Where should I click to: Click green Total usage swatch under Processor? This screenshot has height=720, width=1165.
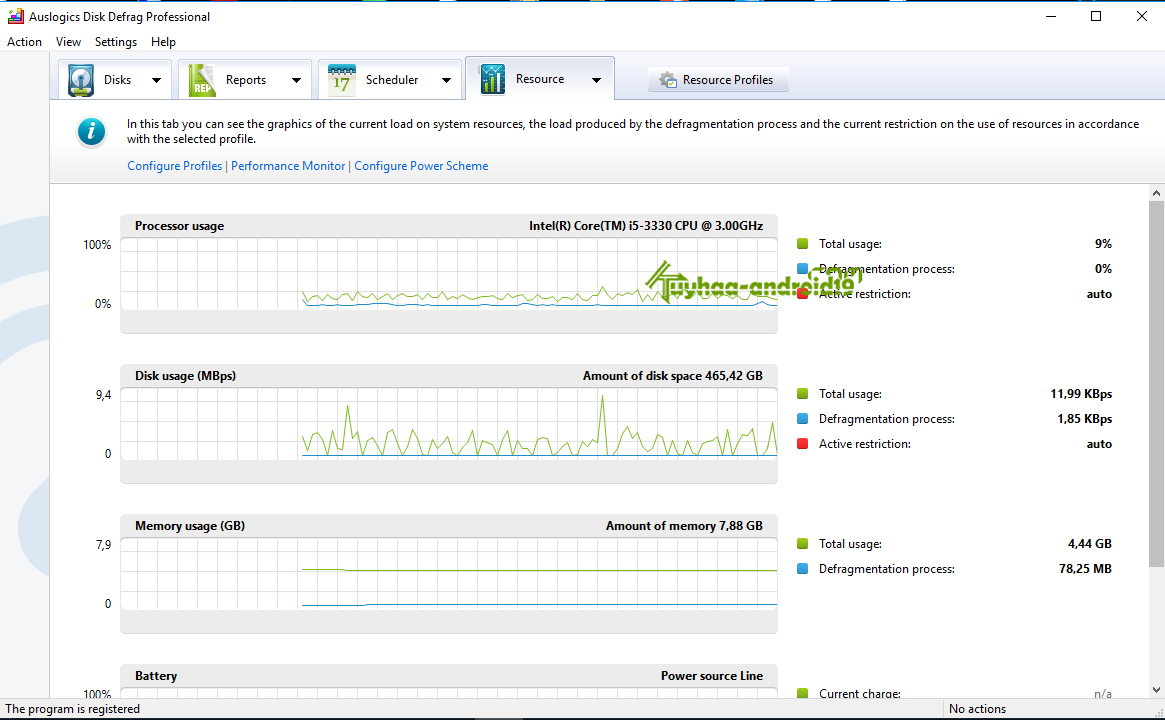point(802,244)
